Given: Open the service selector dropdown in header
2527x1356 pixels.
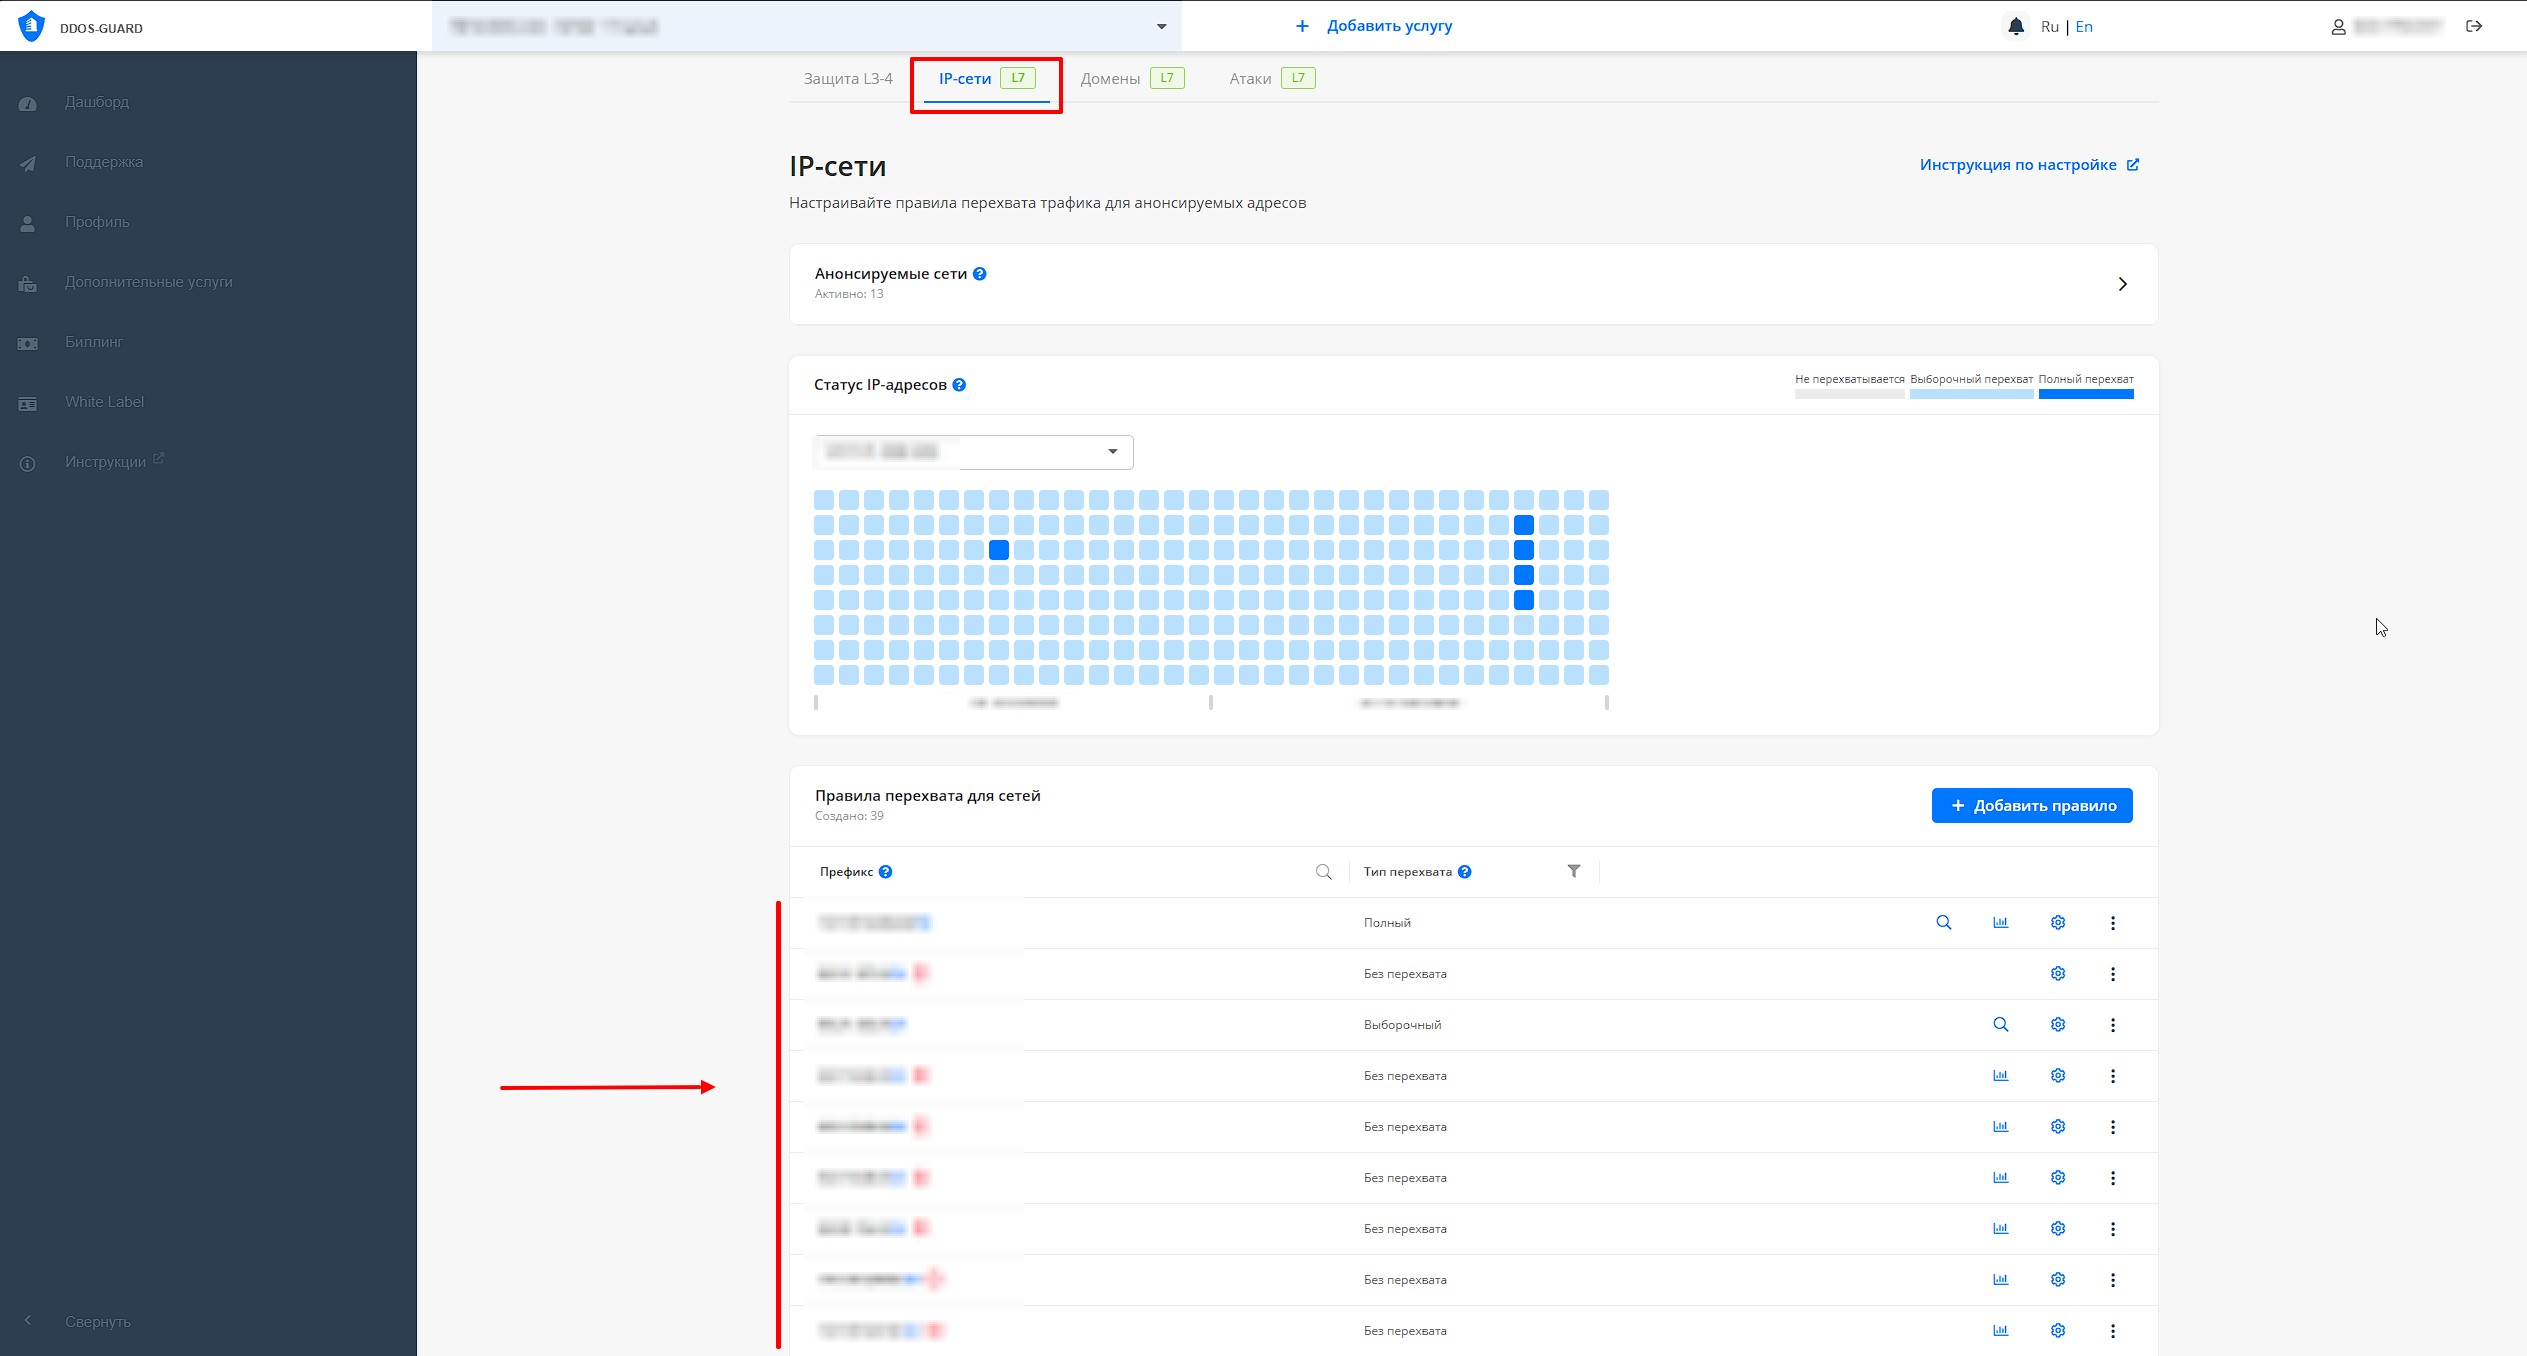Looking at the screenshot, I should [807, 26].
